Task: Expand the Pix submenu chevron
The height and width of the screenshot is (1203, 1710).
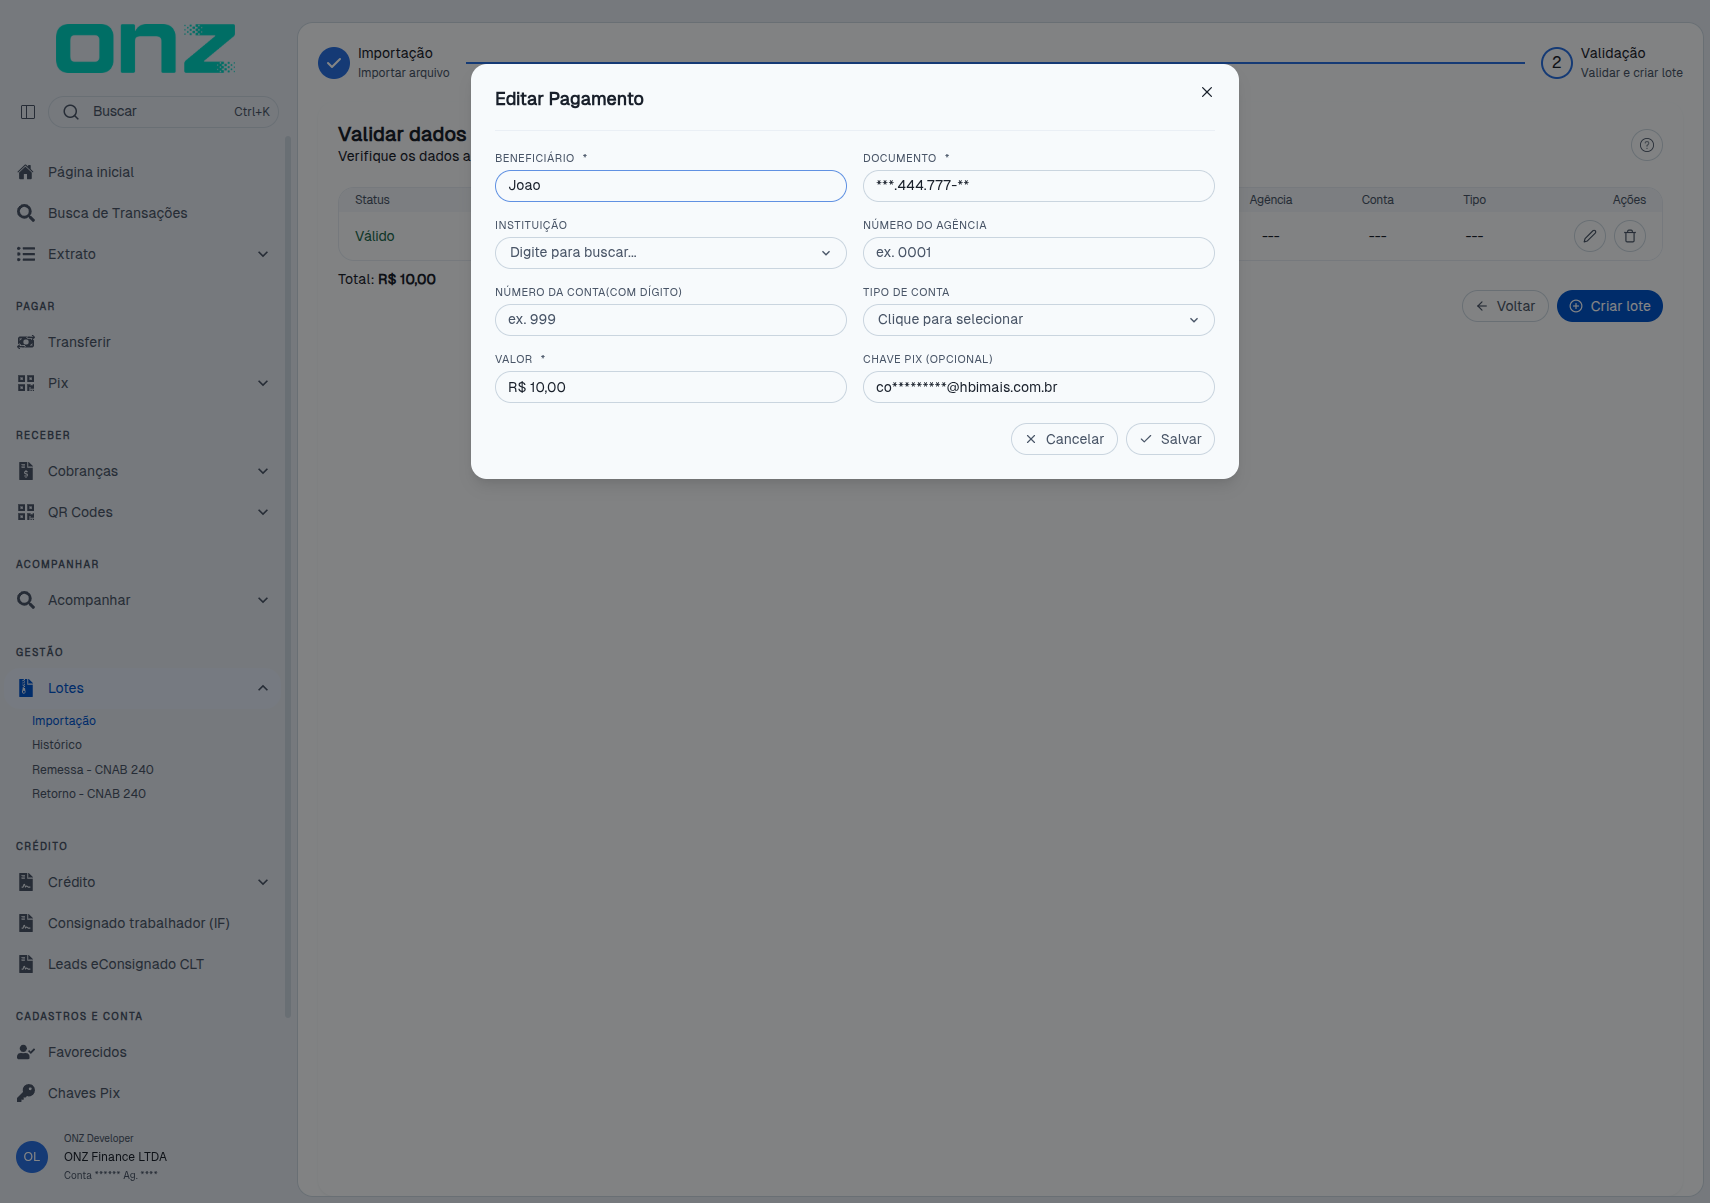Action: (x=263, y=383)
